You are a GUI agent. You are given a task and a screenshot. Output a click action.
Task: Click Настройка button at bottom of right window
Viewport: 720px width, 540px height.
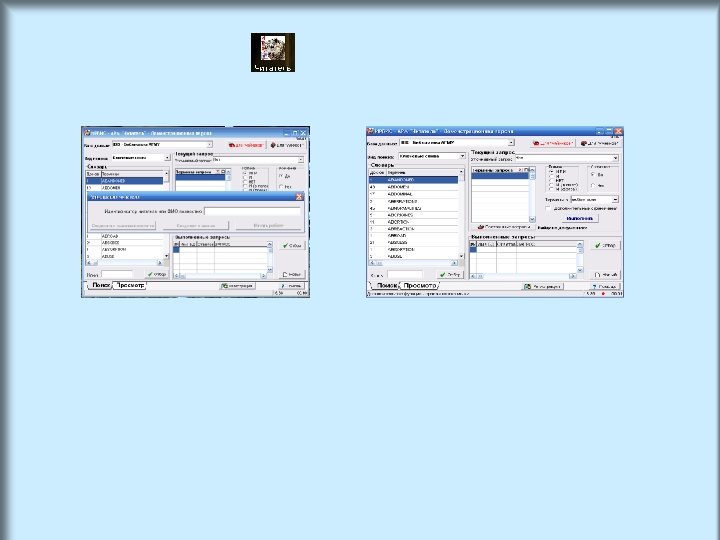click(543, 287)
